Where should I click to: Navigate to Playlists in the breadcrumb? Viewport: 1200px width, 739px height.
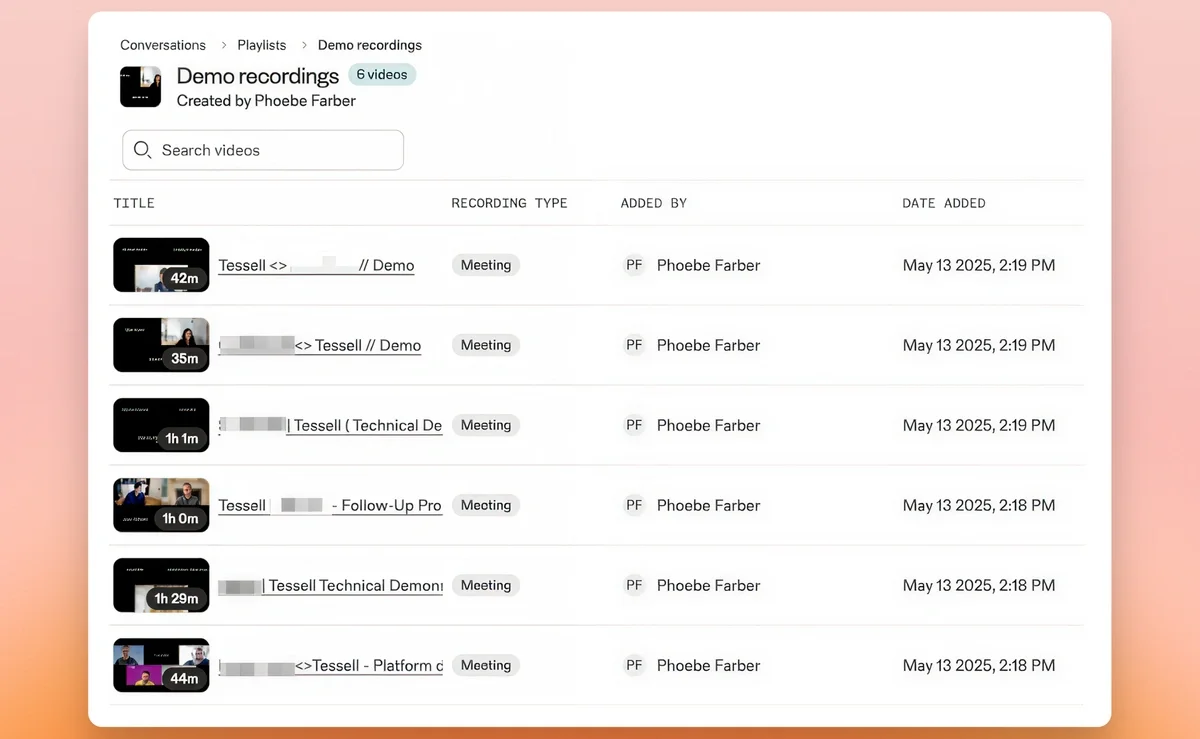(x=261, y=45)
